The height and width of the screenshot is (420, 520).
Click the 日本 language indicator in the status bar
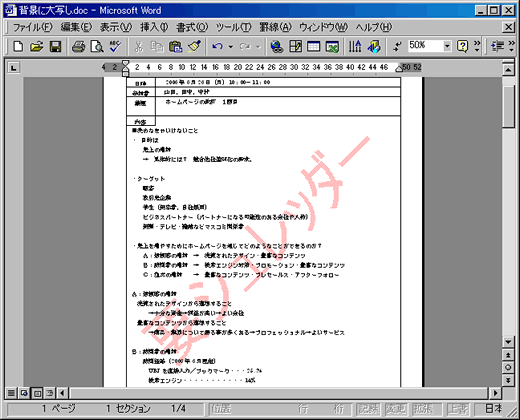(493, 409)
